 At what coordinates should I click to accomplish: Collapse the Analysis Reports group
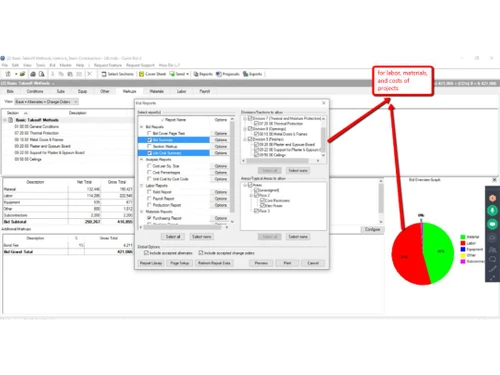pyautogui.click(x=142, y=159)
